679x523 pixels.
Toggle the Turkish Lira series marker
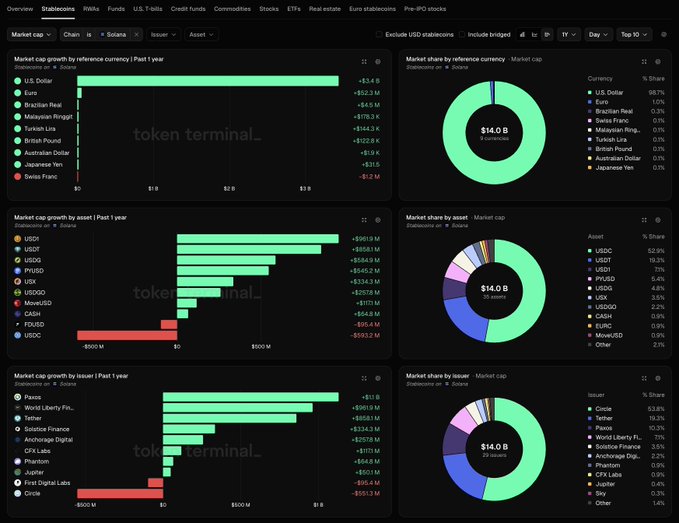(17, 129)
